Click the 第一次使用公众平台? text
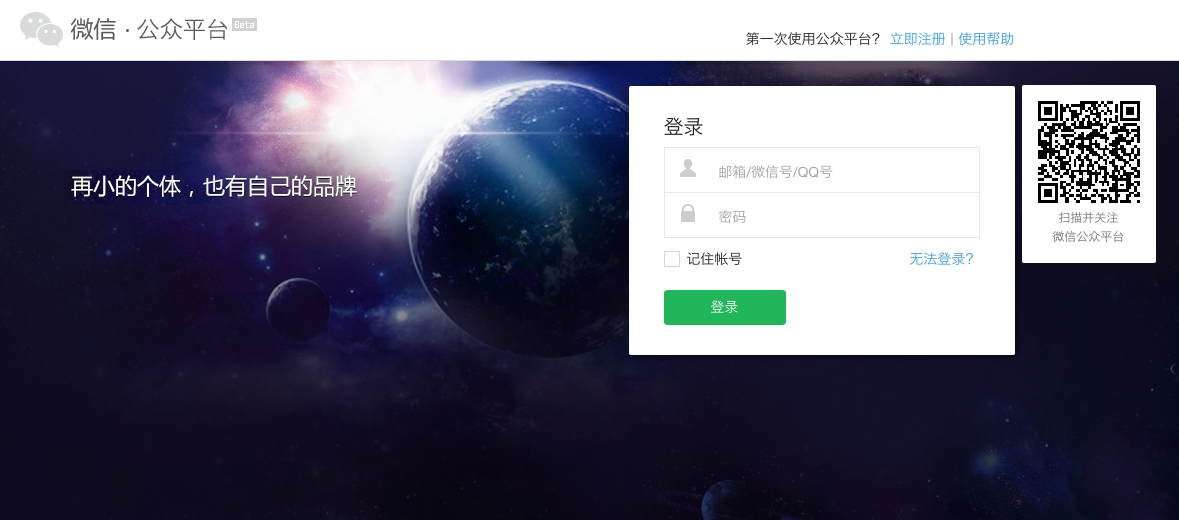The height and width of the screenshot is (520, 1179). (813, 39)
